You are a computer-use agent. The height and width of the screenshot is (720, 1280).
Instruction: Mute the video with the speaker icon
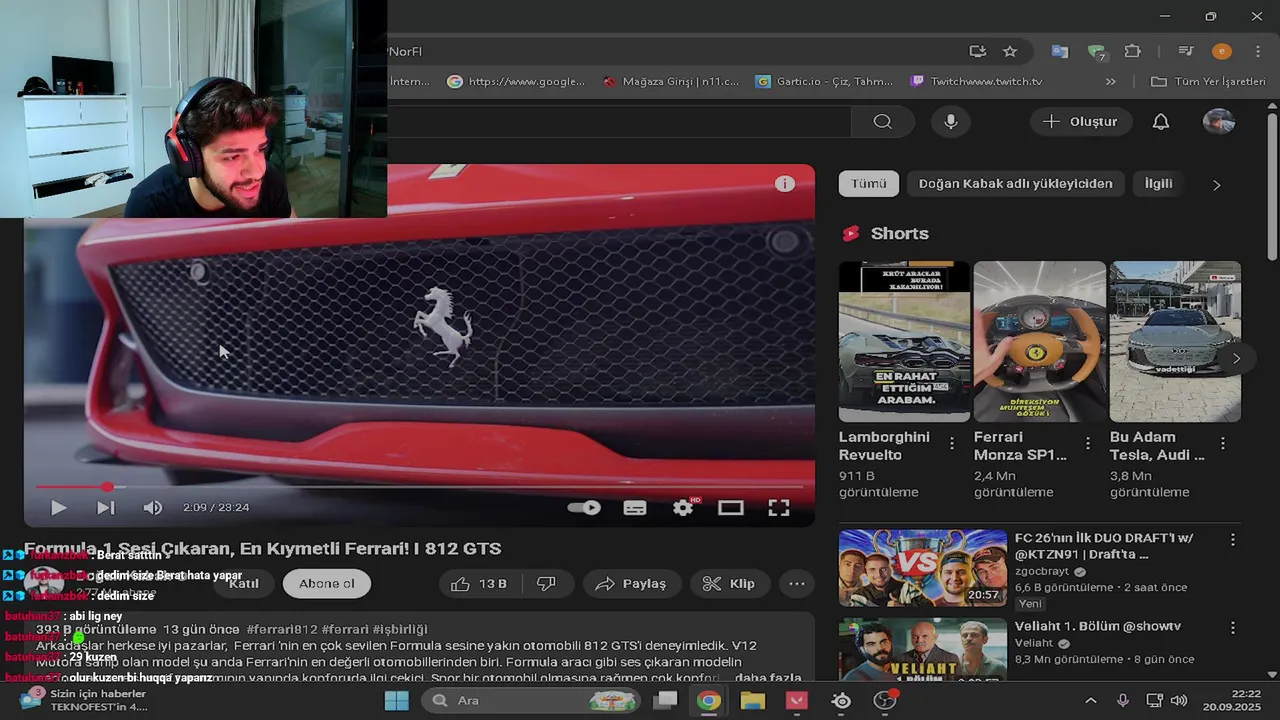(152, 508)
